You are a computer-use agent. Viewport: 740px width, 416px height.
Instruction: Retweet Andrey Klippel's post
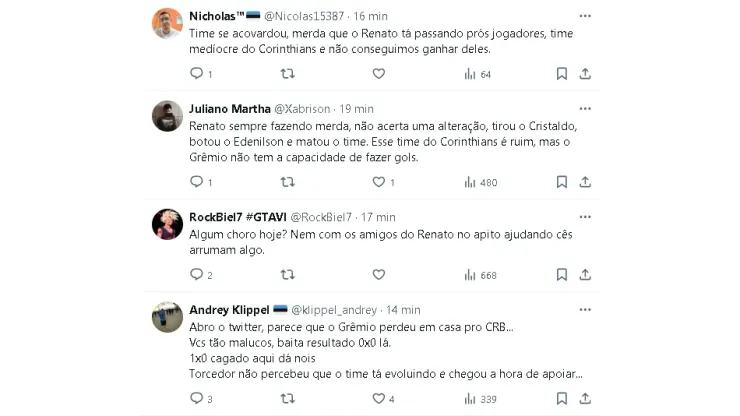tap(287, 398)
